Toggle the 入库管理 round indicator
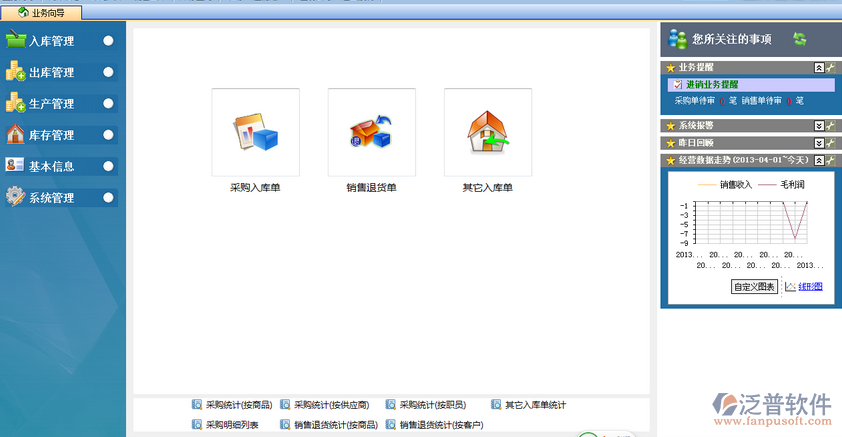The height and width of the screenshot is (437, 842). pos(108,41)
